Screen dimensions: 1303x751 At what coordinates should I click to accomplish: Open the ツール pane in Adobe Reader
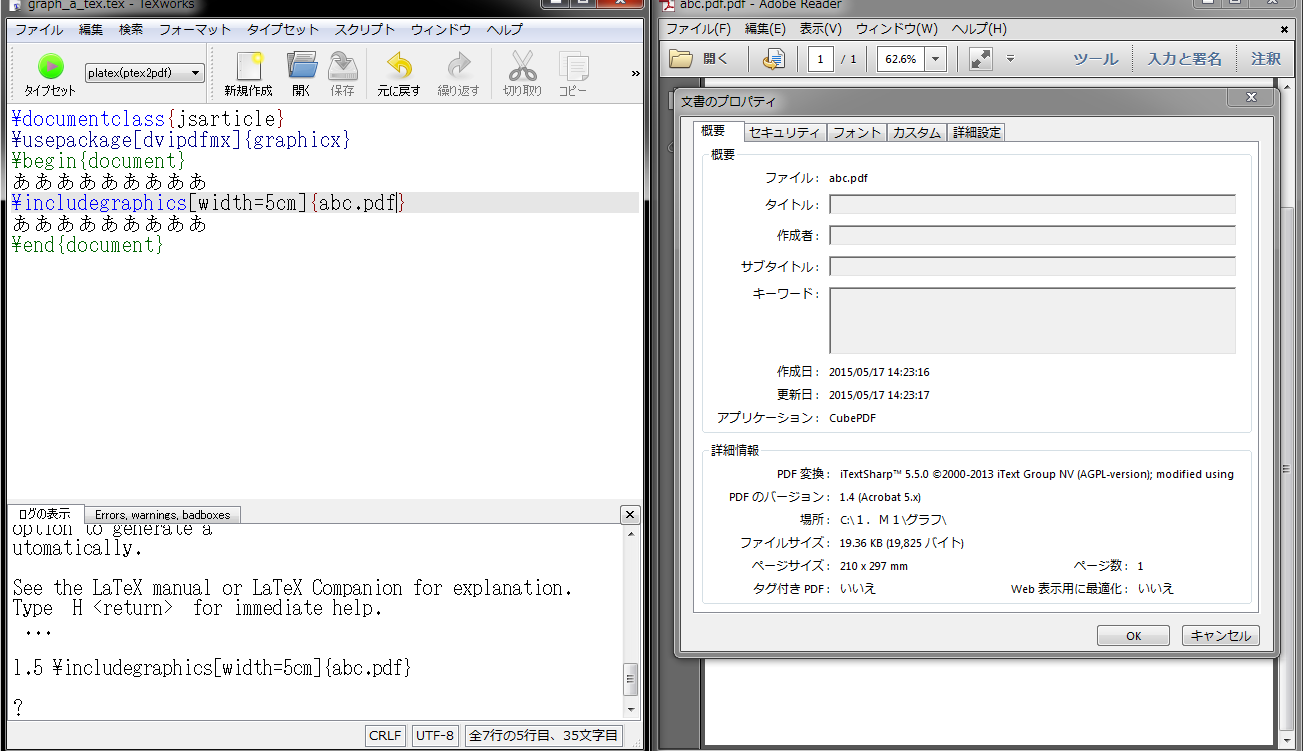coord(1096,59)
